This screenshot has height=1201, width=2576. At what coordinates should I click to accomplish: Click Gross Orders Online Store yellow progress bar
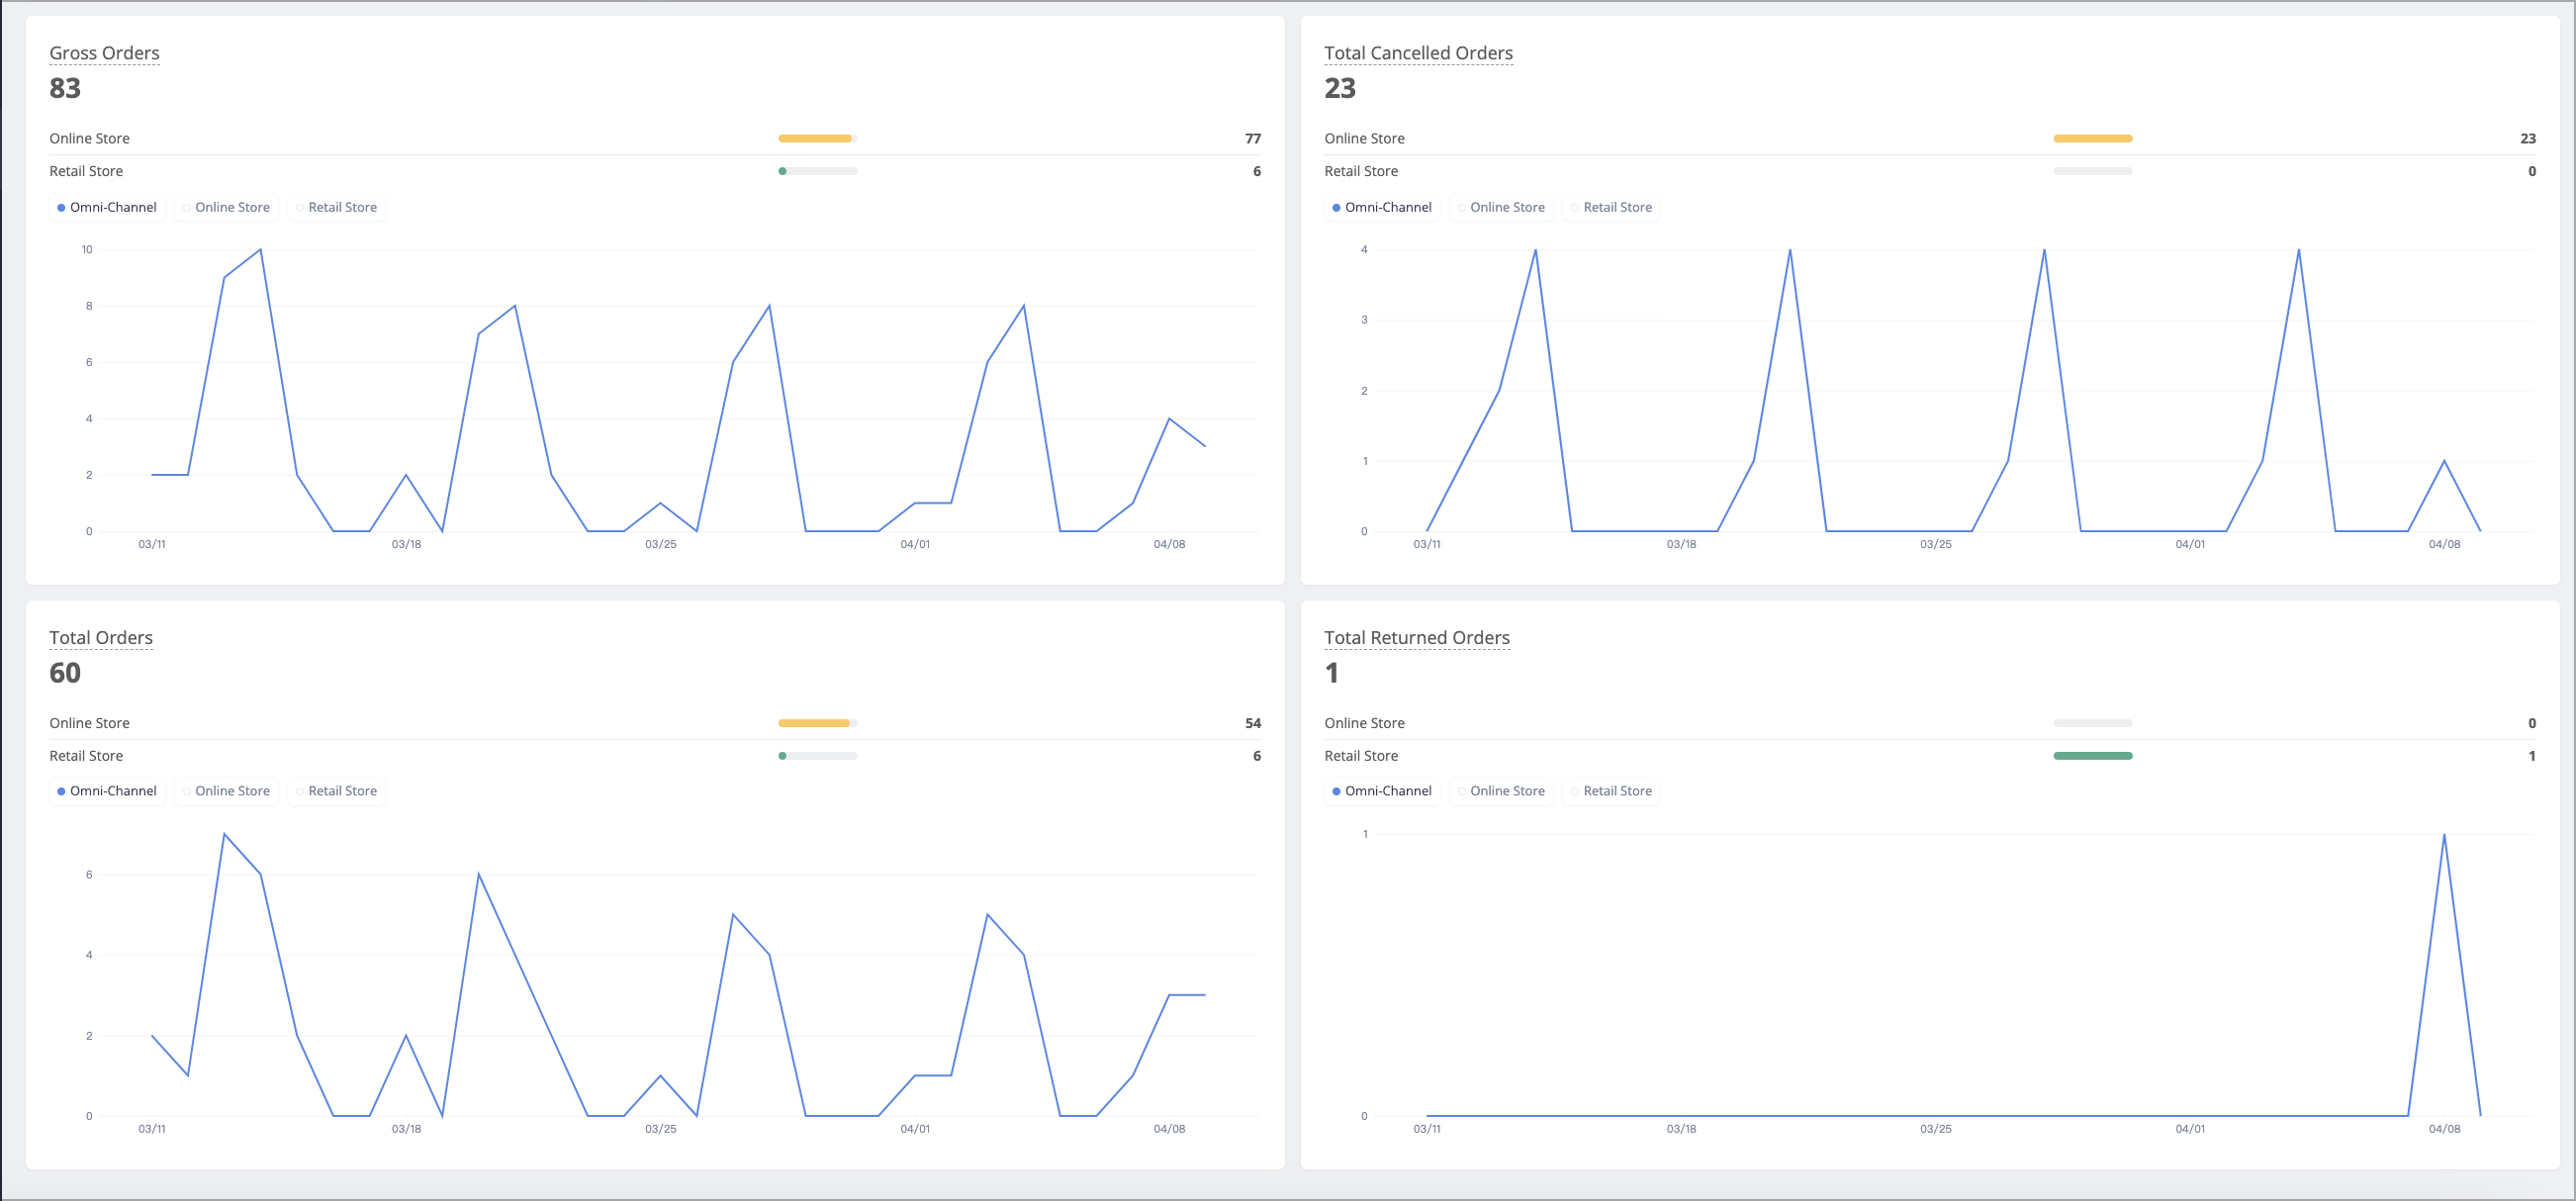pos(817,138)
